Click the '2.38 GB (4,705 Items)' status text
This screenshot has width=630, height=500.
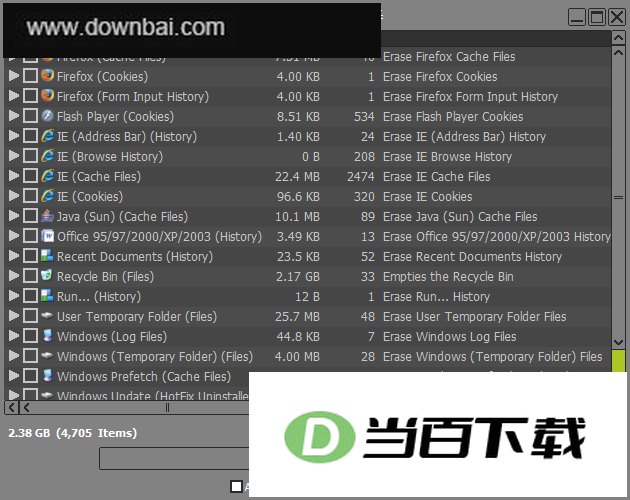(x=73, y=433)
